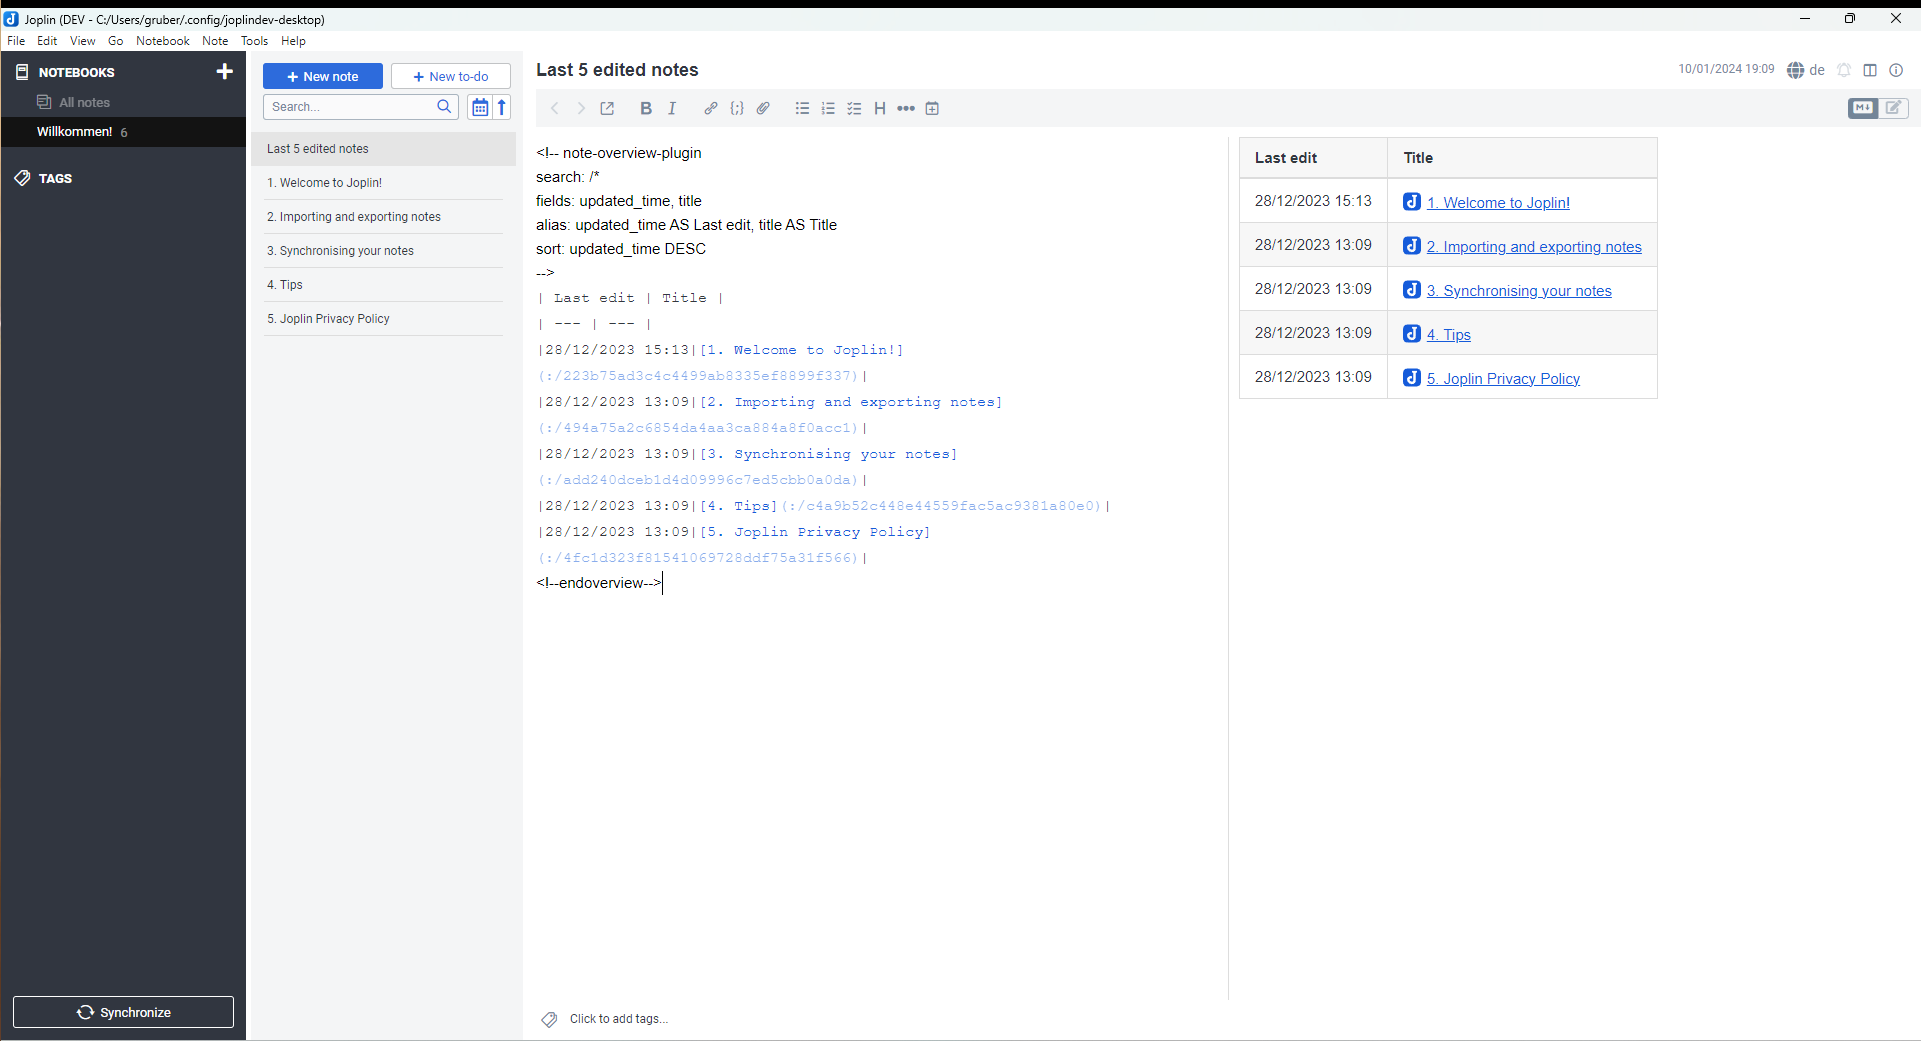Open the Notebook menu
The height and width of the screenshot is (1041, 1921).
(x=163, y=41)
